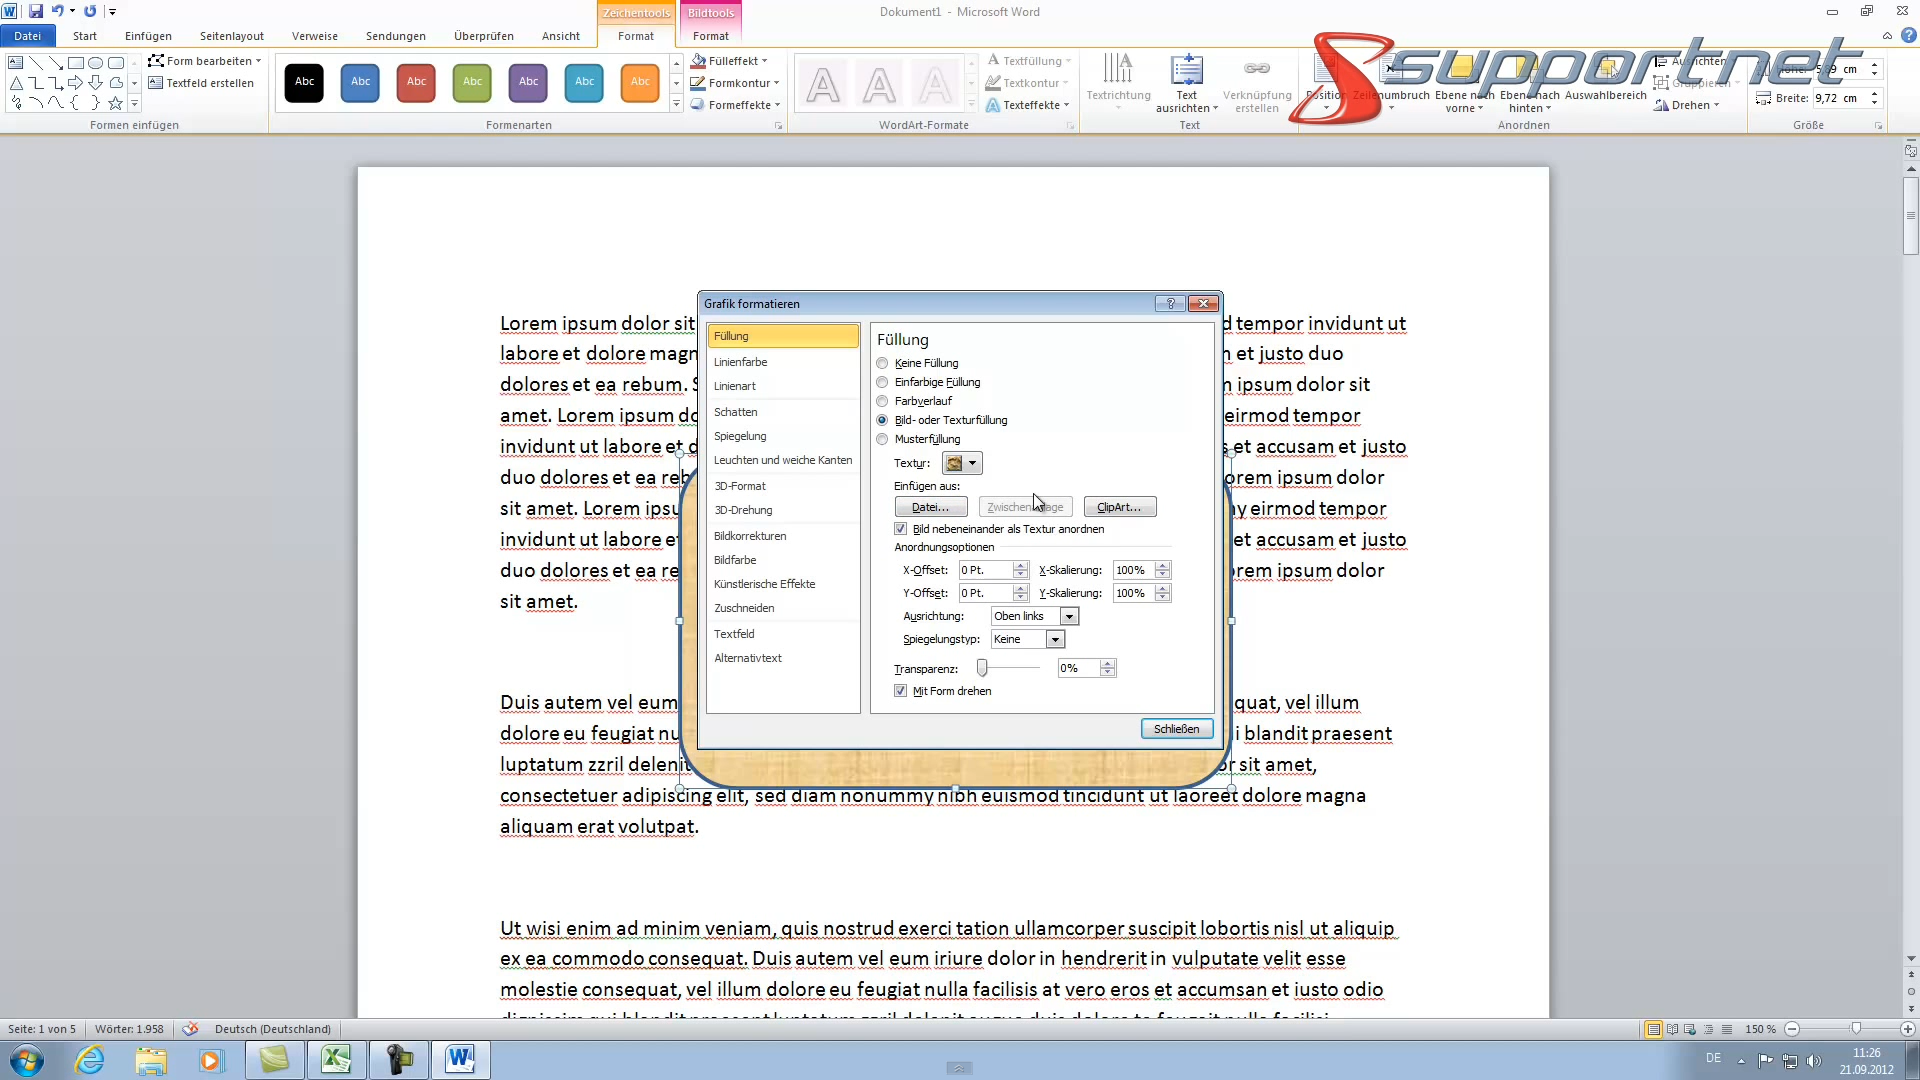Open the Spiegelungstyp dropdown
1920x1080 pixels.
click(1055, 639)
